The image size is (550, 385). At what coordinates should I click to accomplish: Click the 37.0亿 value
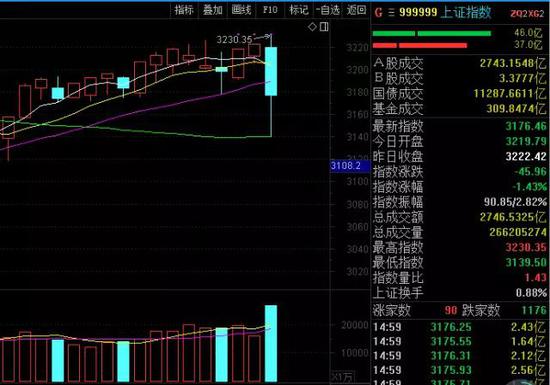pos(528,45)
